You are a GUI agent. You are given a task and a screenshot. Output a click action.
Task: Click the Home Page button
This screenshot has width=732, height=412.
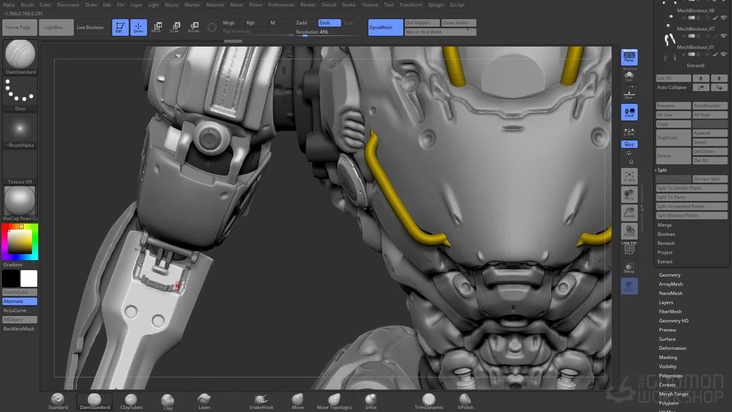[x=19, y=28]
